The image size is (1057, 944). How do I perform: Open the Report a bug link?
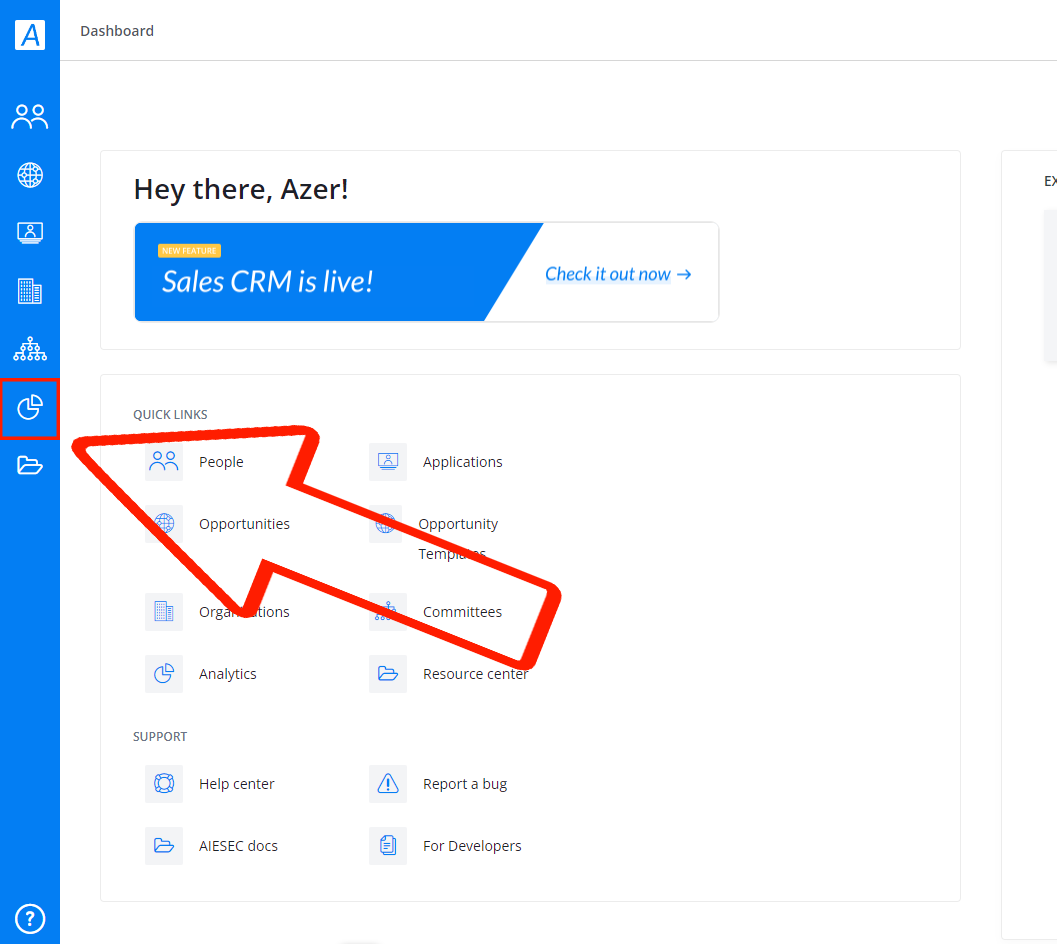(465, 784)
